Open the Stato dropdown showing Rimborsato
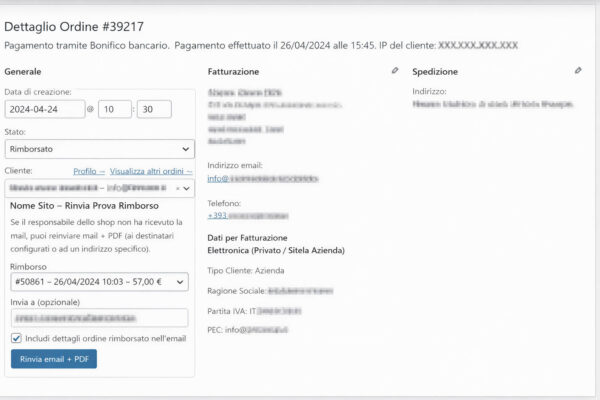600x400 pixels. pyautogui.click(x=99, y=148)
